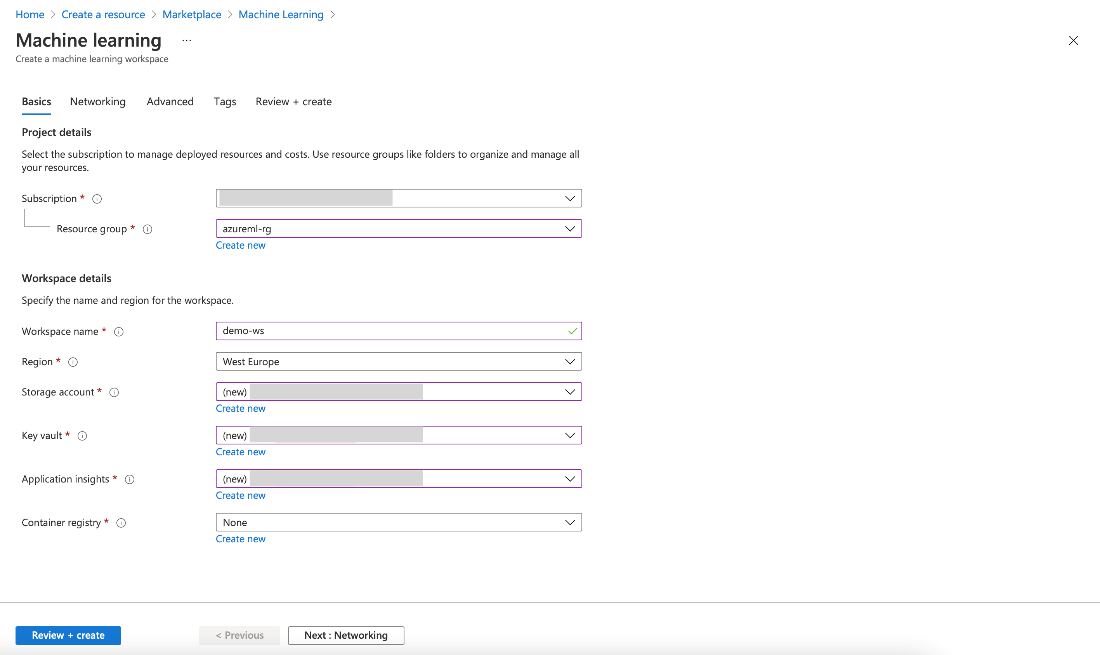1100x655 pixels.
Task: Open the Resource group dropdown showing azureml-rg
Action: coord(398,229)
